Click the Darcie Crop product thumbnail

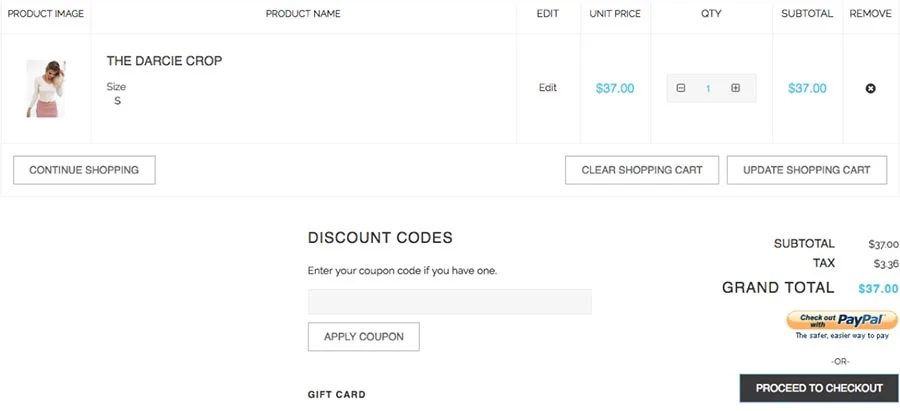46,88
